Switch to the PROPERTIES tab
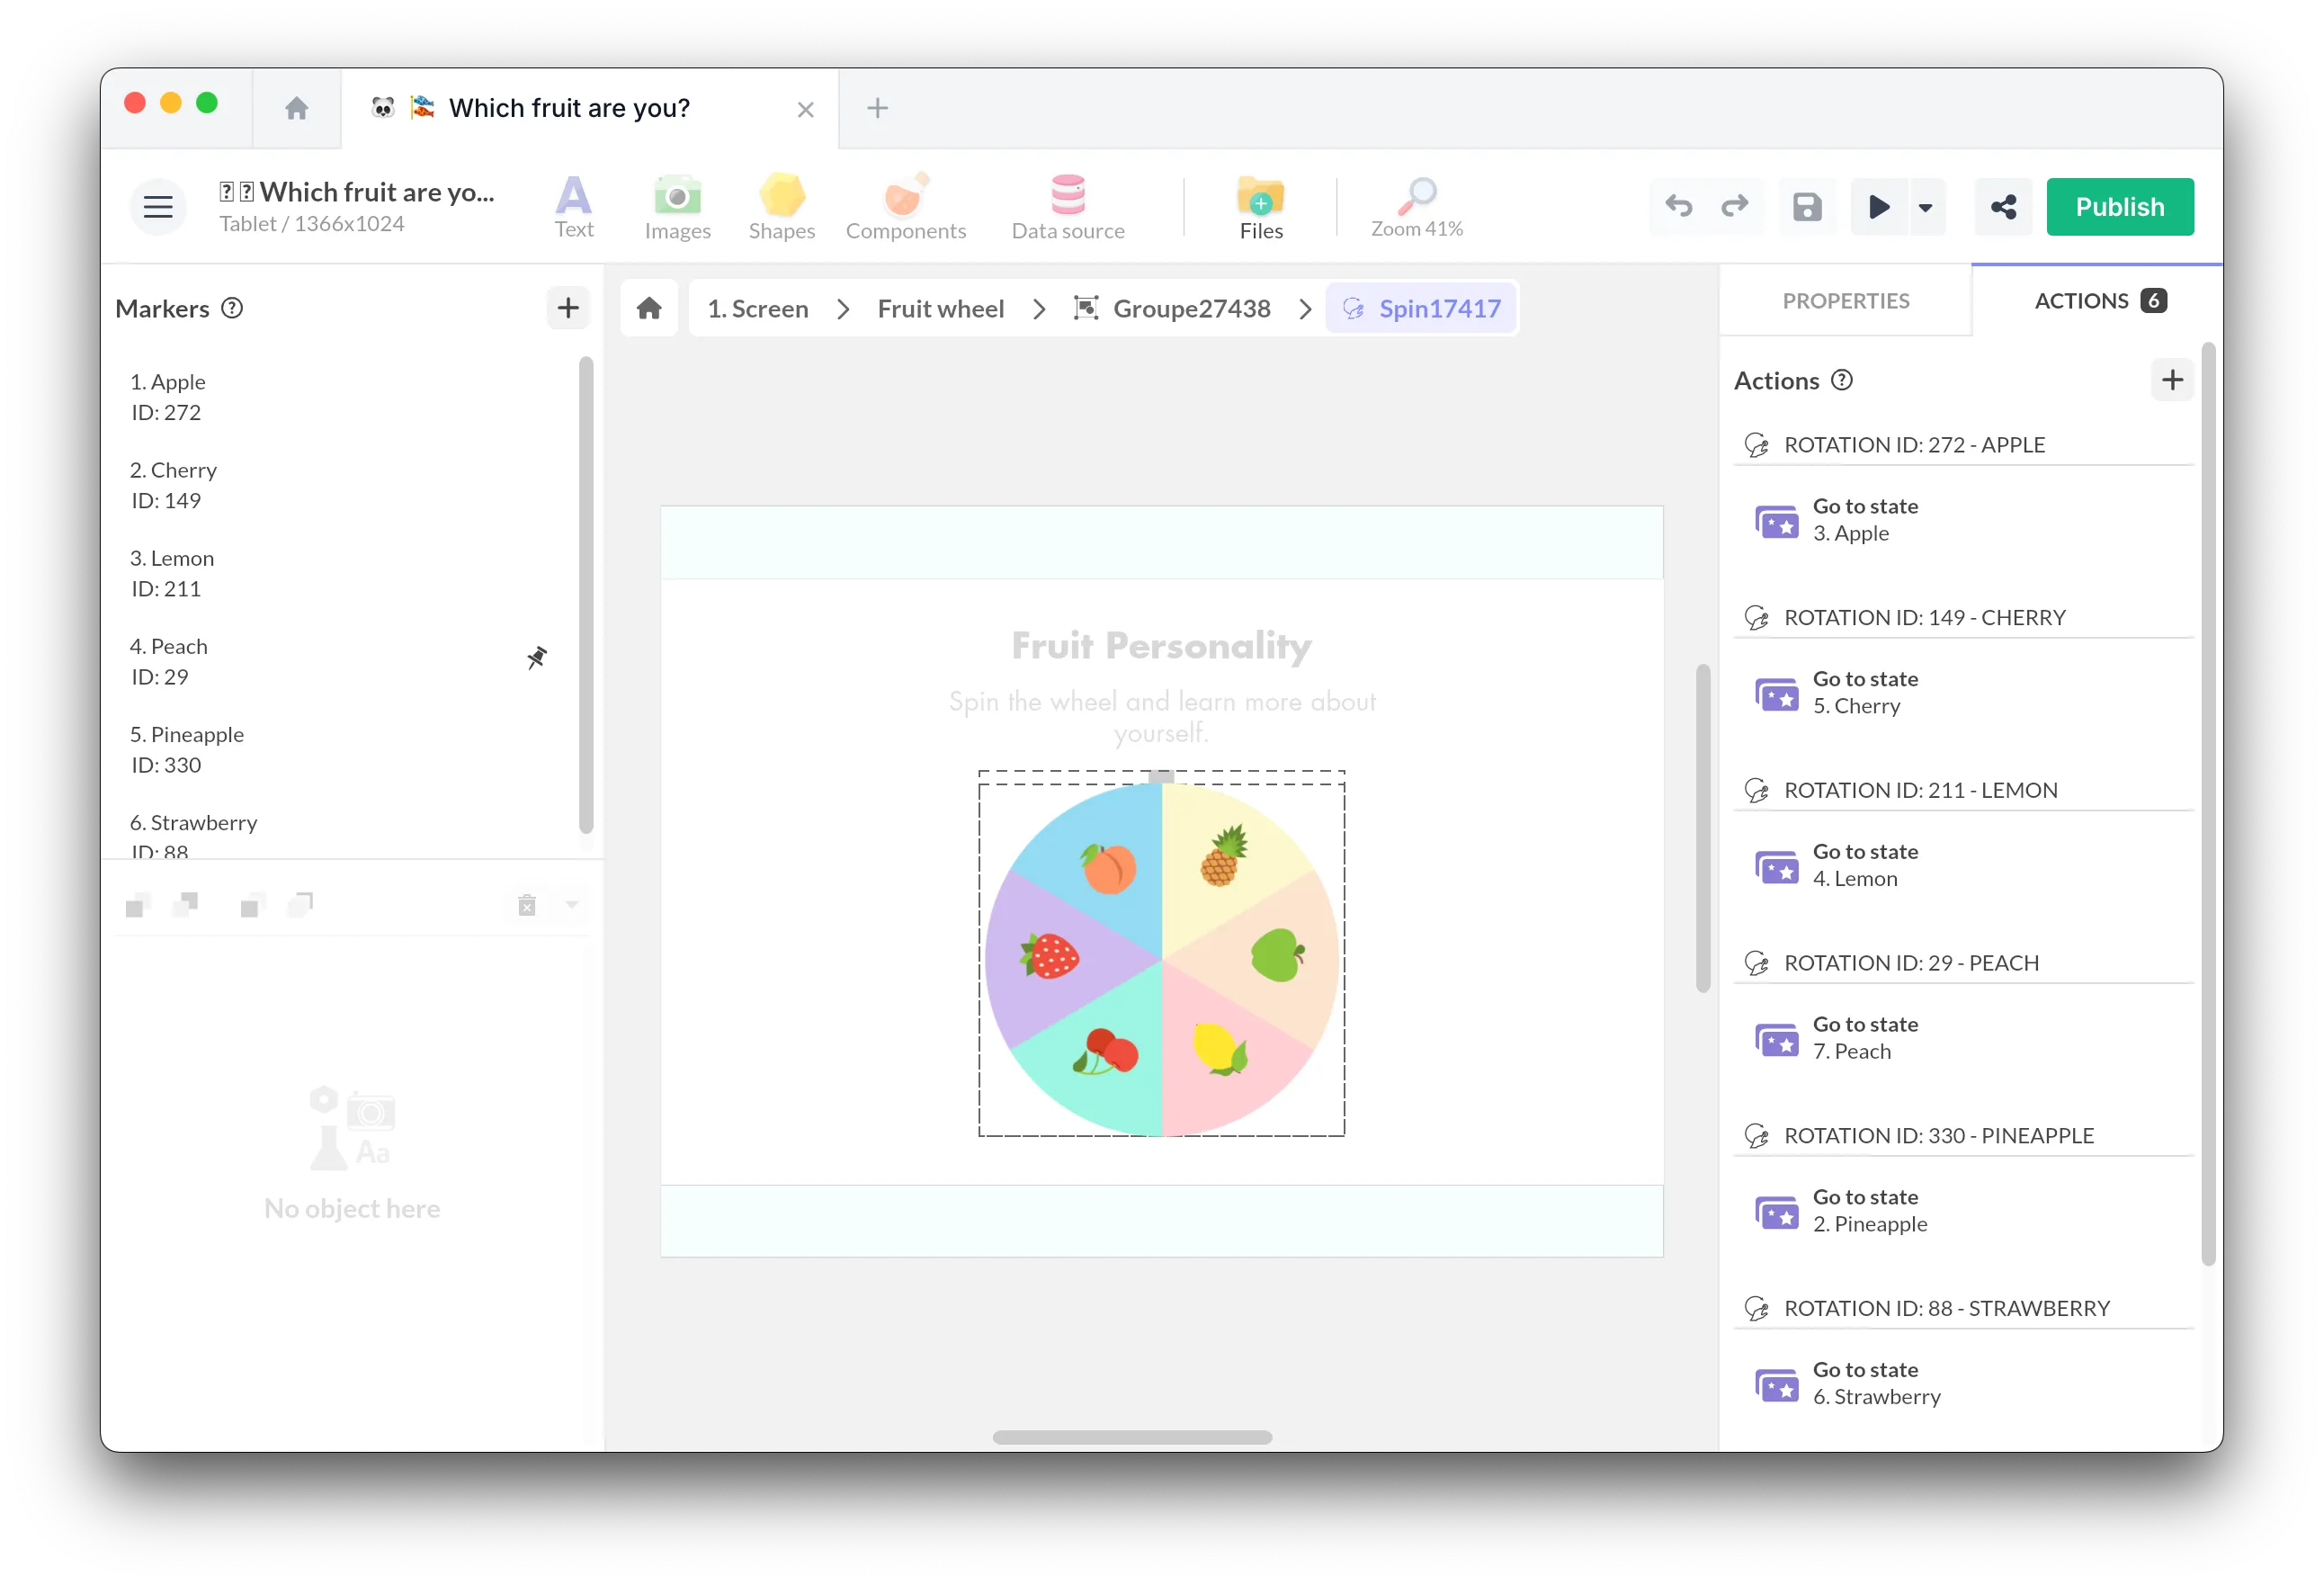The height and width of the screenshot is (1585, 2324). [1845, 301]
